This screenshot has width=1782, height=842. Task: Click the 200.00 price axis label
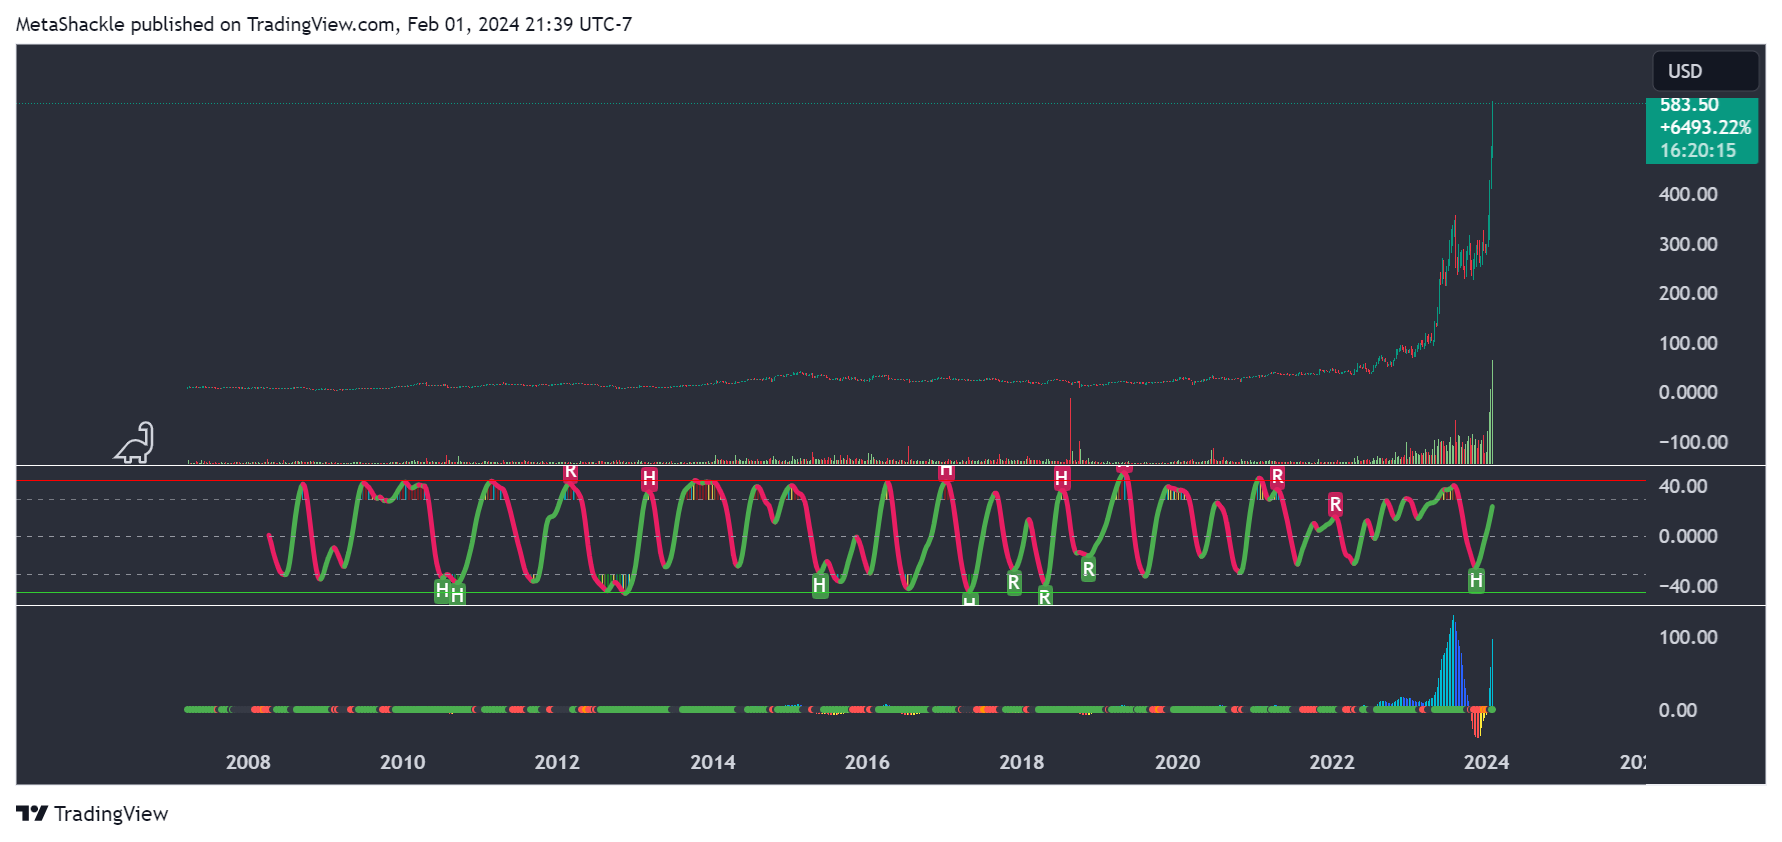(1688, 293)
